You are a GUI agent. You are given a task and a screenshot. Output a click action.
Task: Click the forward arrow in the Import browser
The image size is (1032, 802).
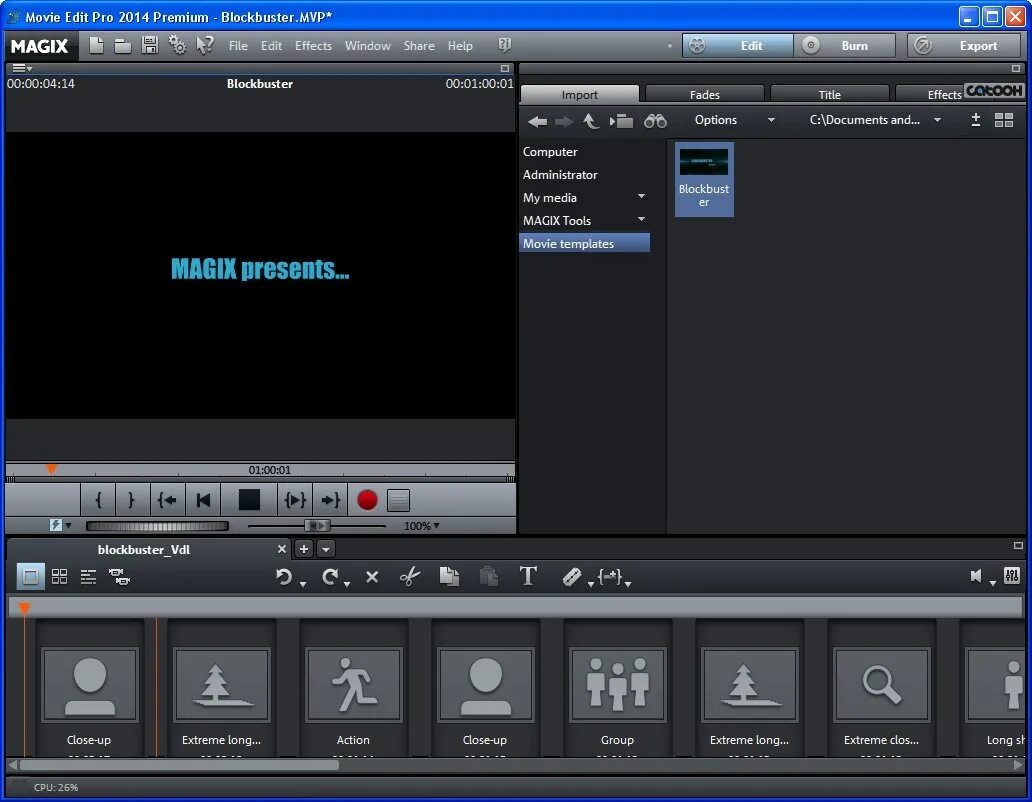(x=564, y=121)
